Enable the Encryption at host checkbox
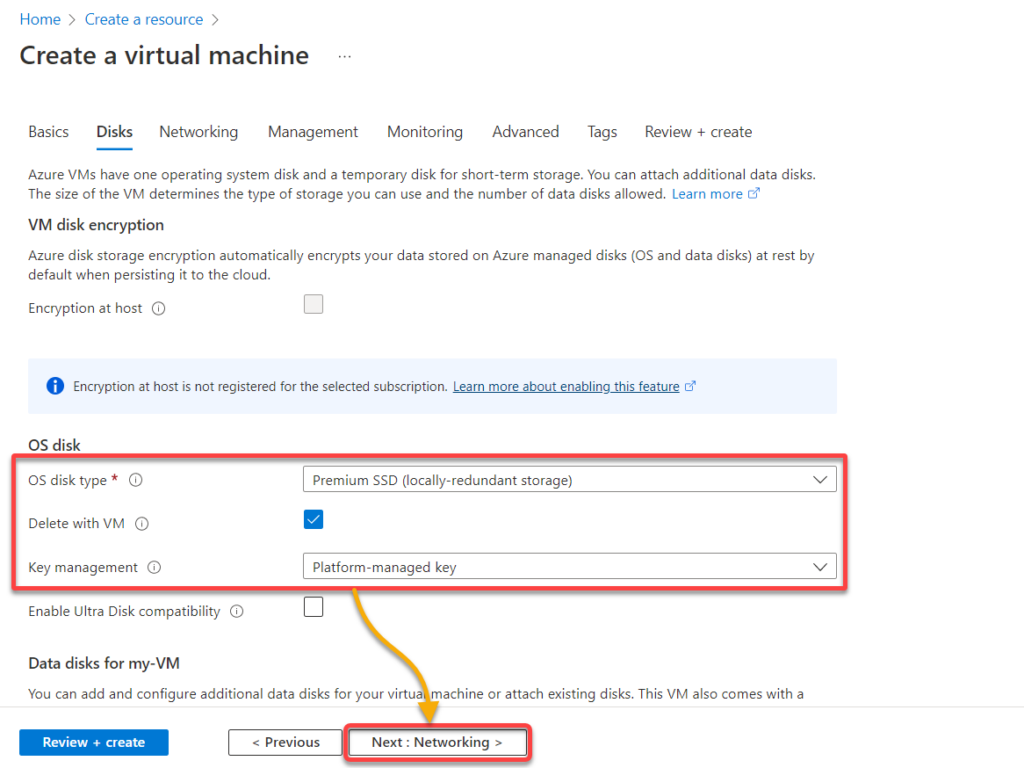Screen dimensions: 1024x768 (x=313, y=304)
